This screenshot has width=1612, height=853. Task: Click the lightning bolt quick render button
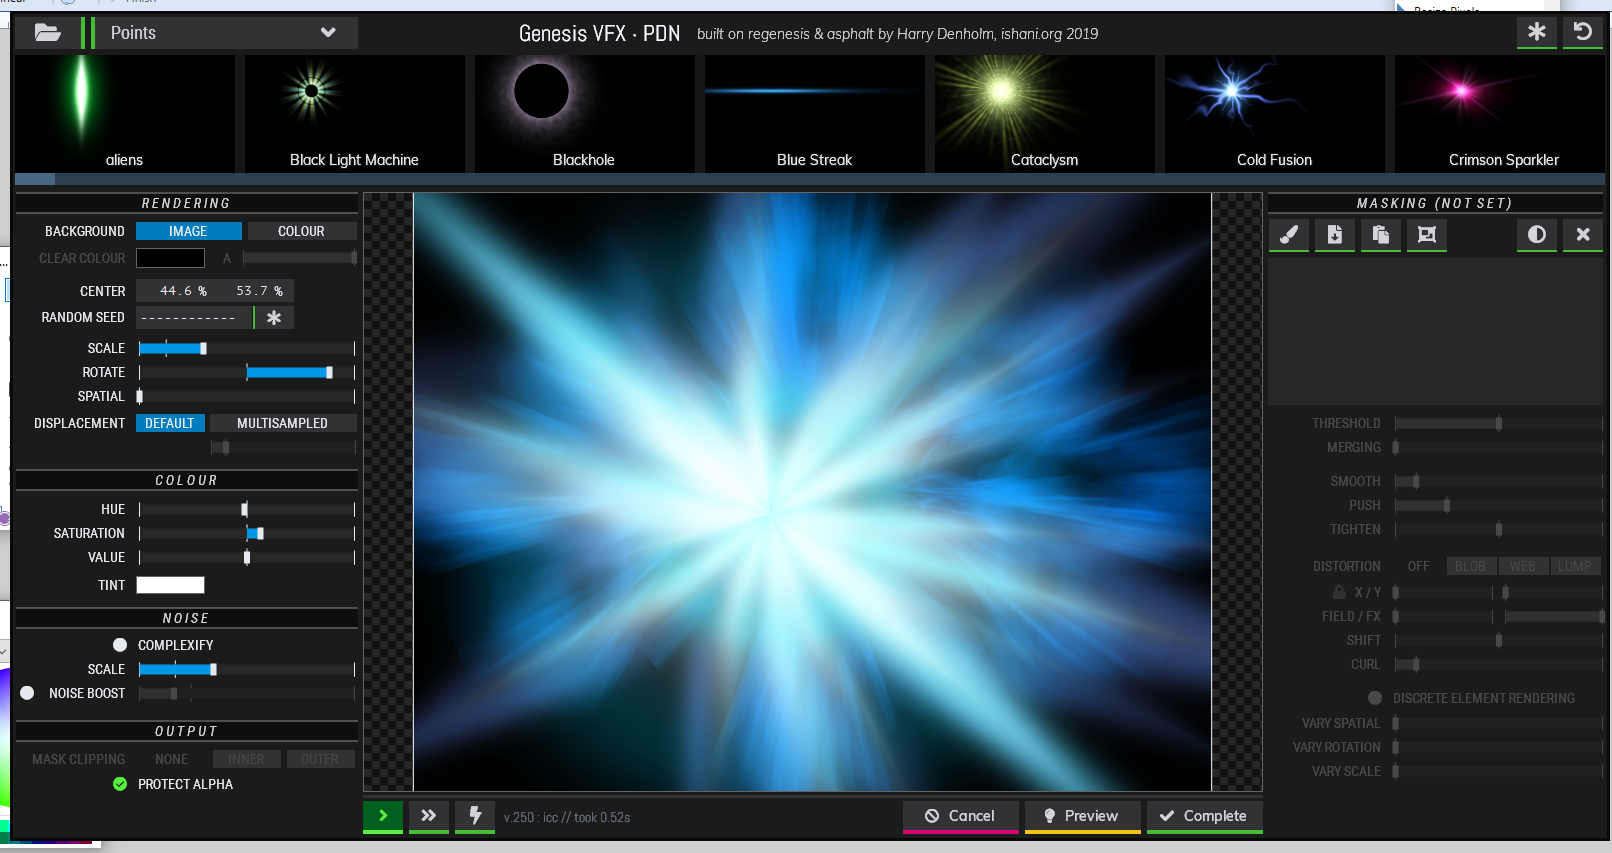click(475, 816)
